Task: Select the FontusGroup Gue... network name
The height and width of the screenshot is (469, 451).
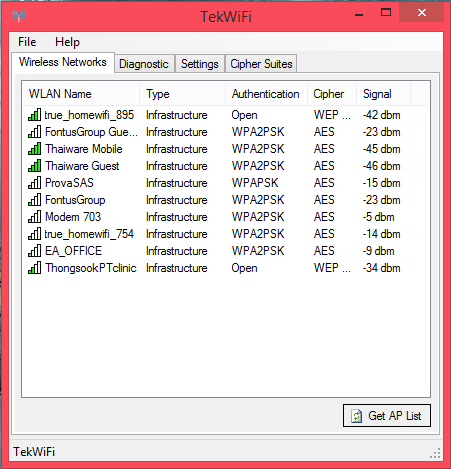Action: 91,132
